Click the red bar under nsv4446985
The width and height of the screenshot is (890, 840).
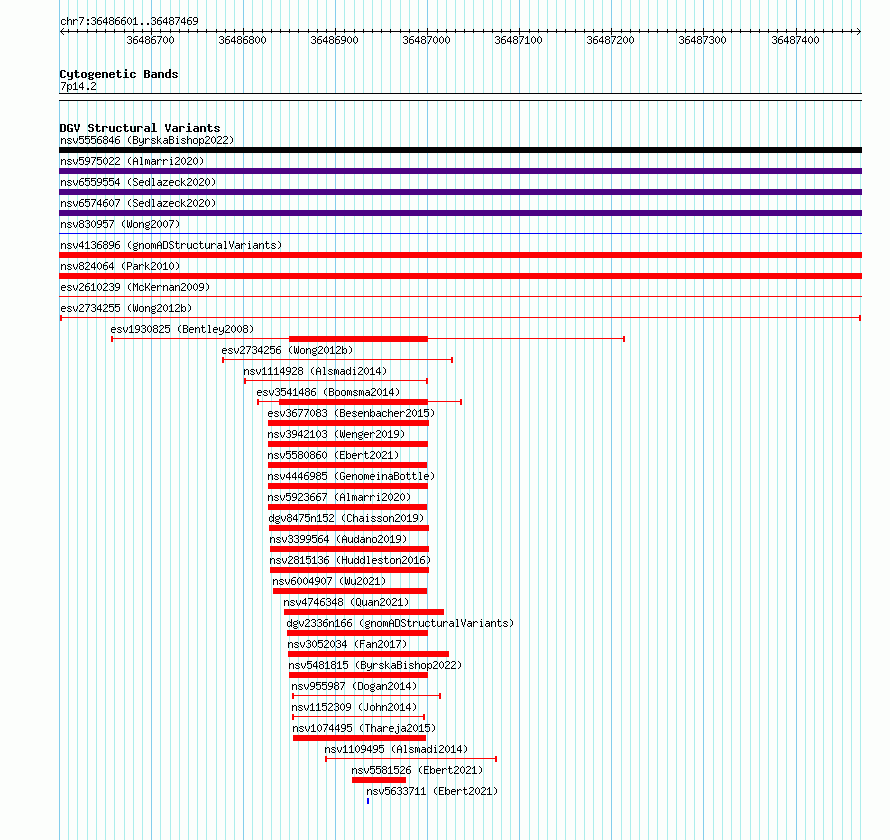(347, 486)
